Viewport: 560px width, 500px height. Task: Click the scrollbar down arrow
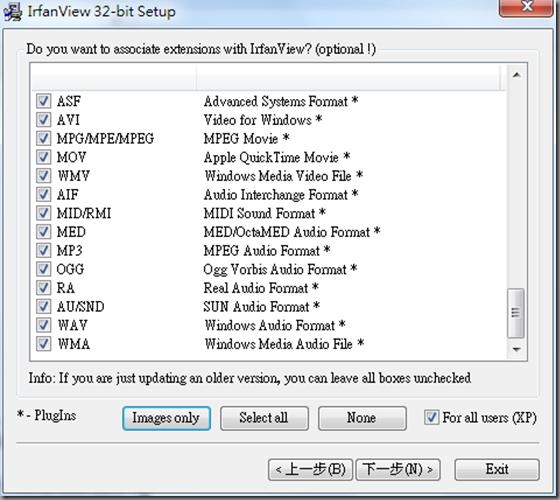516,349
